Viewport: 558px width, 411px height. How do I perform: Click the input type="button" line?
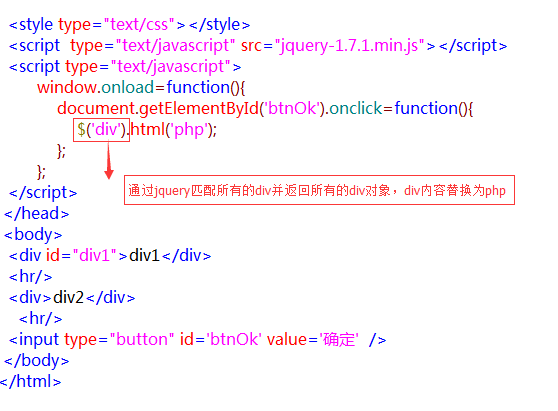[x=198, y=339]
